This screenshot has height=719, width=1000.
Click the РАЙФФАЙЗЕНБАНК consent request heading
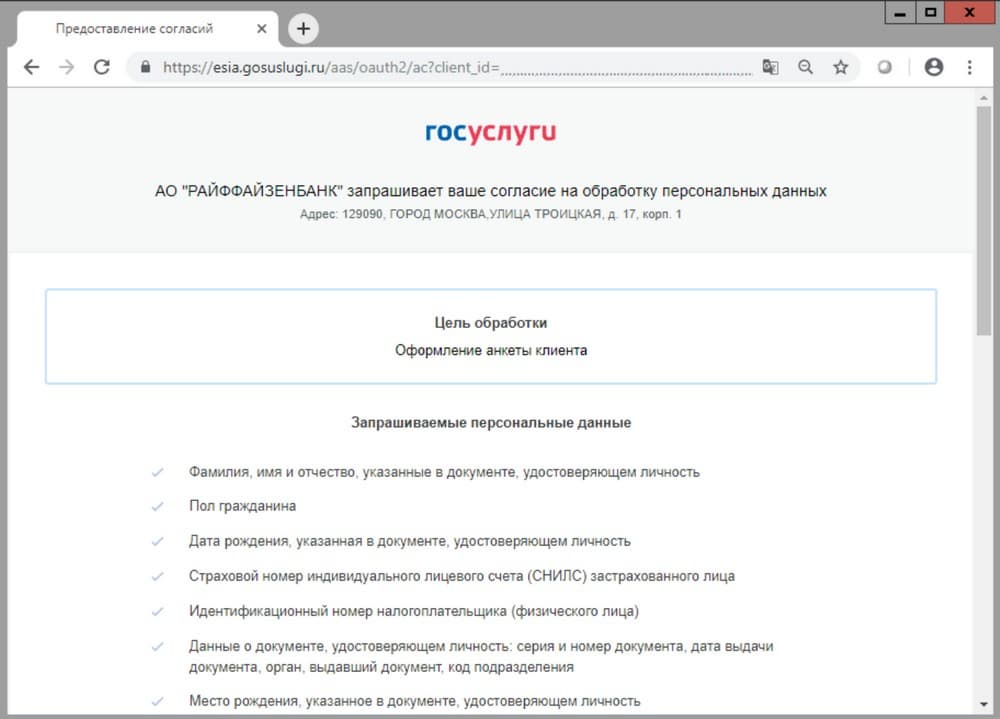[x=490, y=191]
